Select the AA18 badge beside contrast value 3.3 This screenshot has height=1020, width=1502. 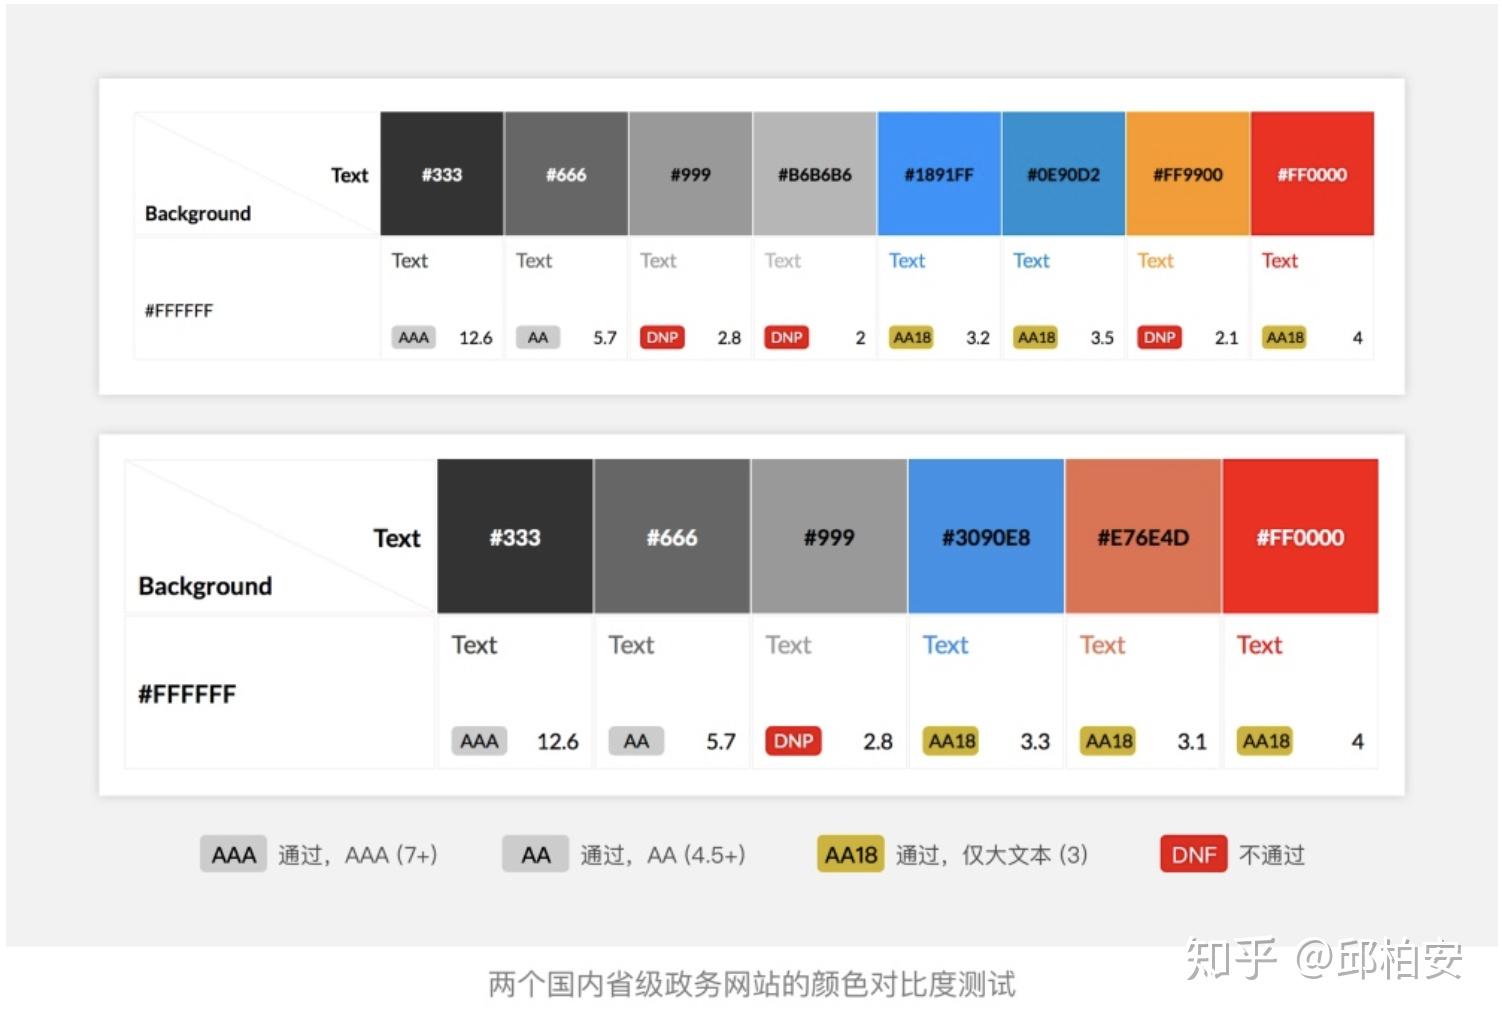point(952,741)
